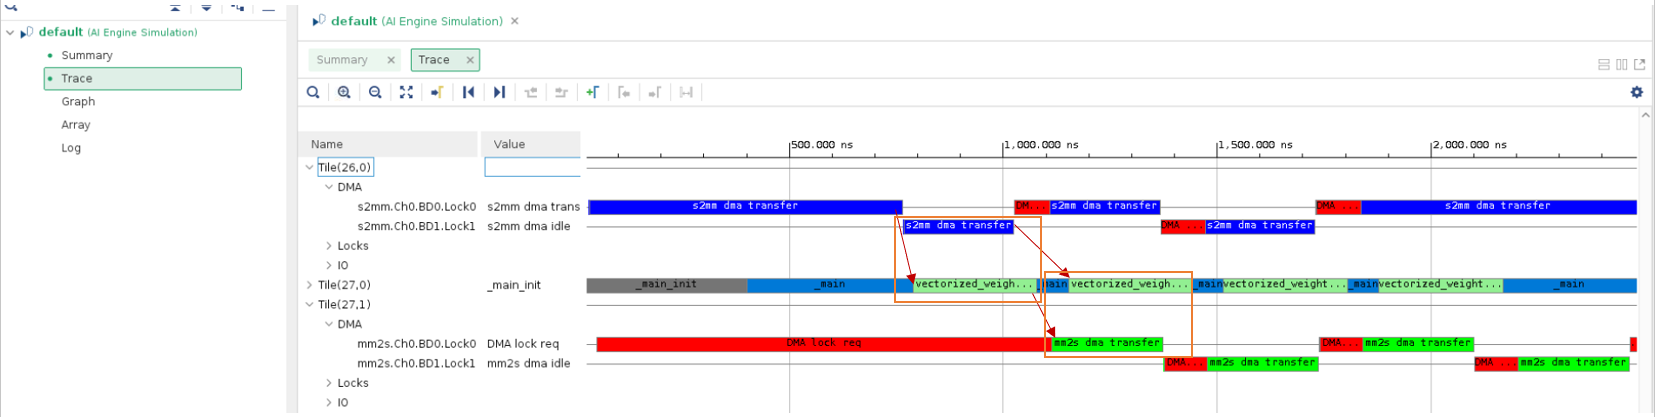Viewport: 1655px width, 417px height.
Task: Open trace settings gear
Action: [1636, 92]
